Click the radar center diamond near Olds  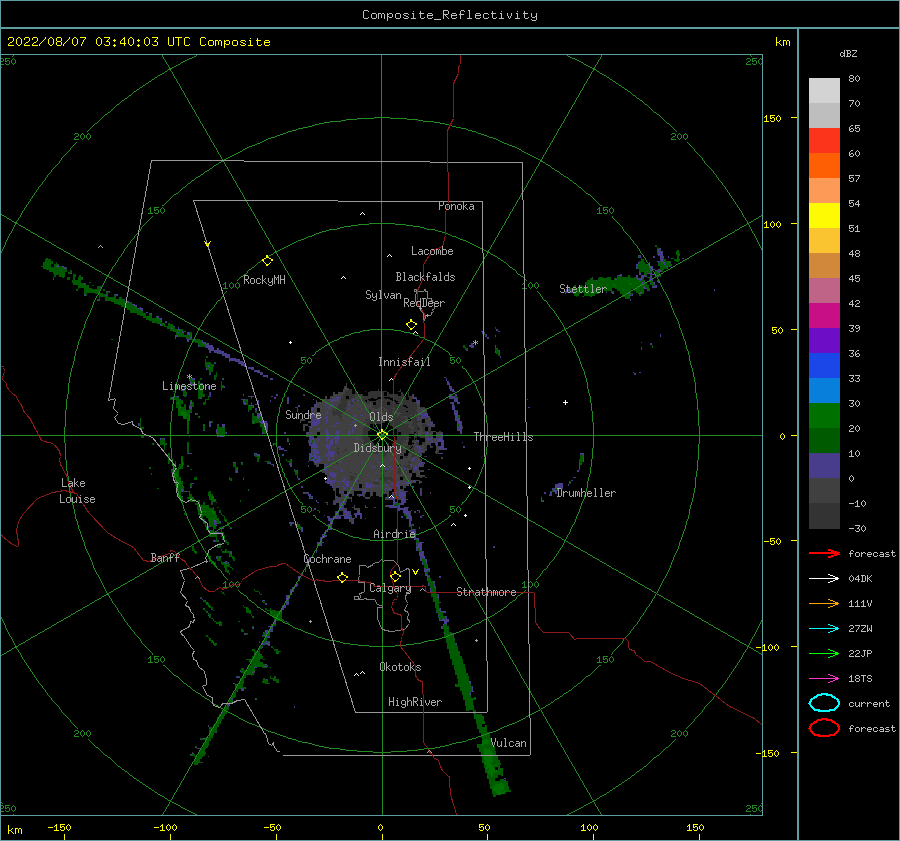[x=382, y=435]
